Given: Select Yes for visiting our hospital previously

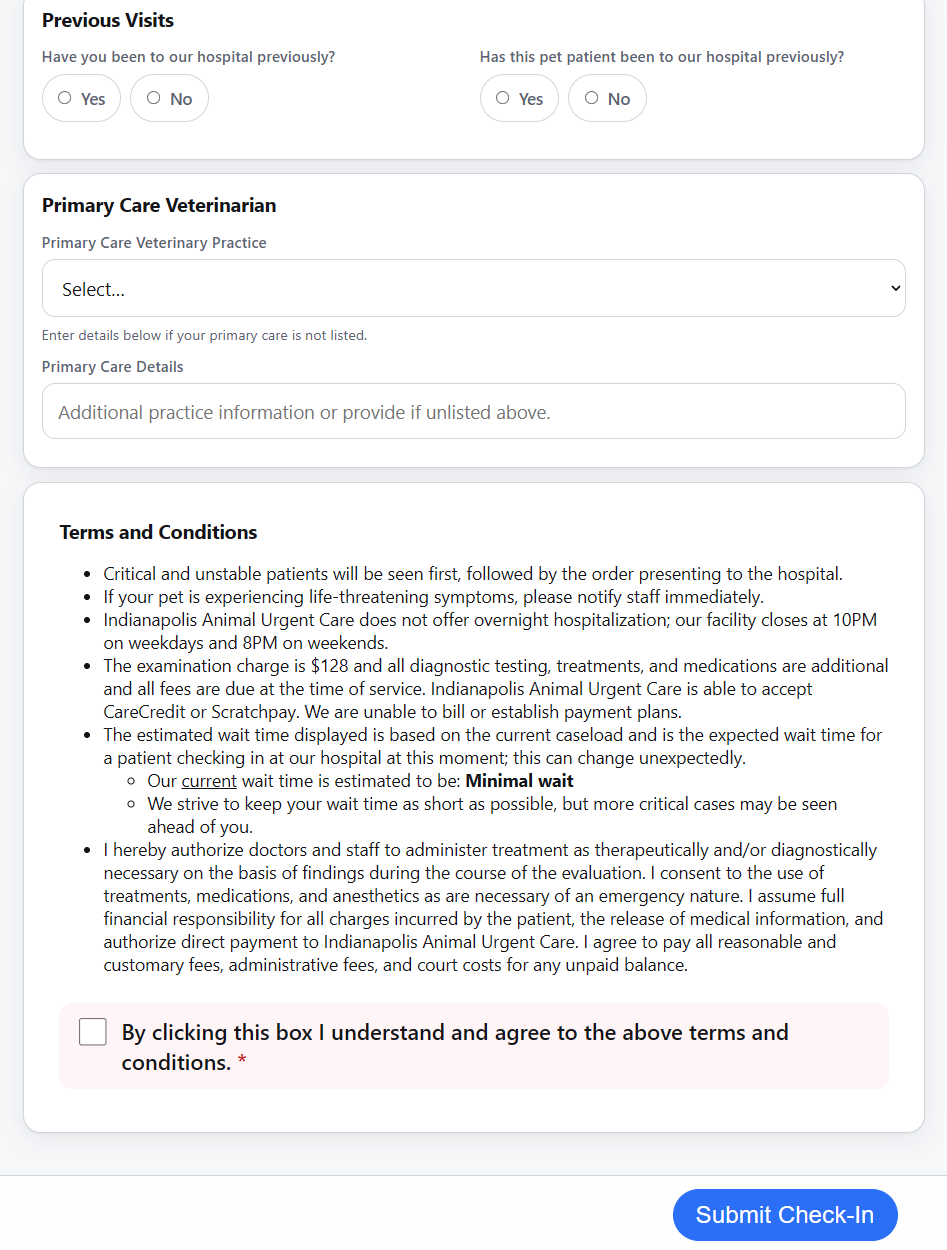Looking at the screenshot, I should (x=81, y=98).
